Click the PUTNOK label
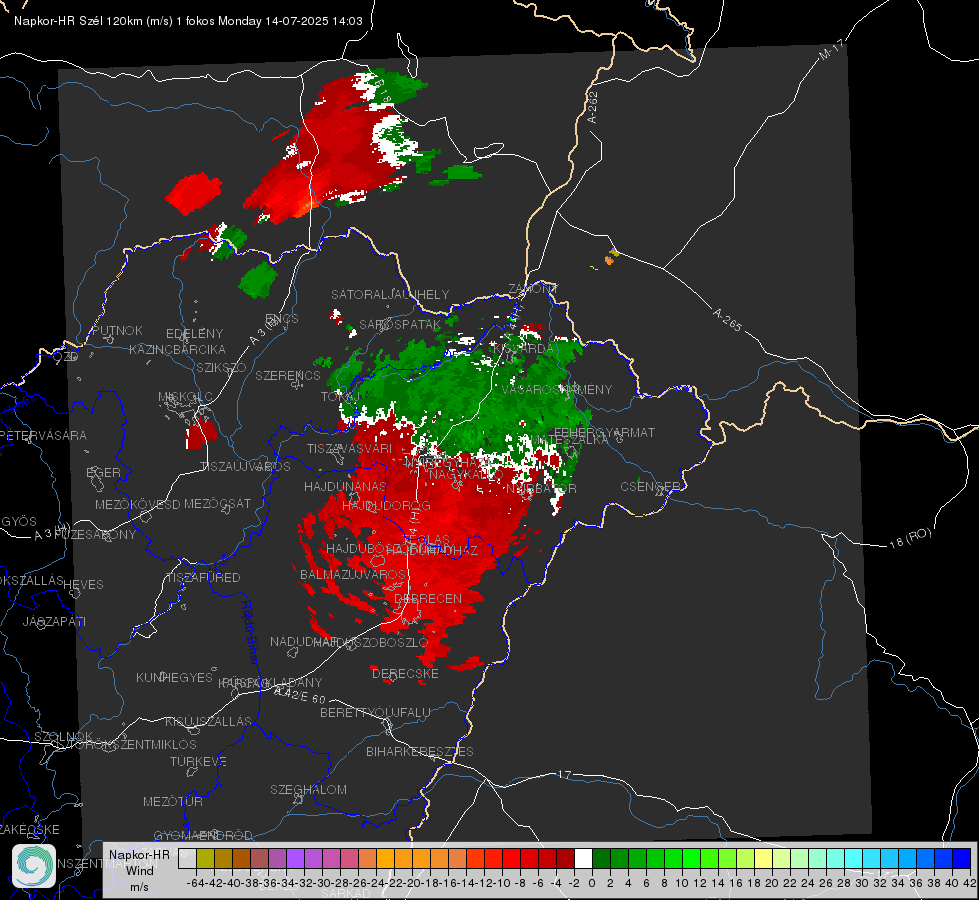 tap(117, 330)
